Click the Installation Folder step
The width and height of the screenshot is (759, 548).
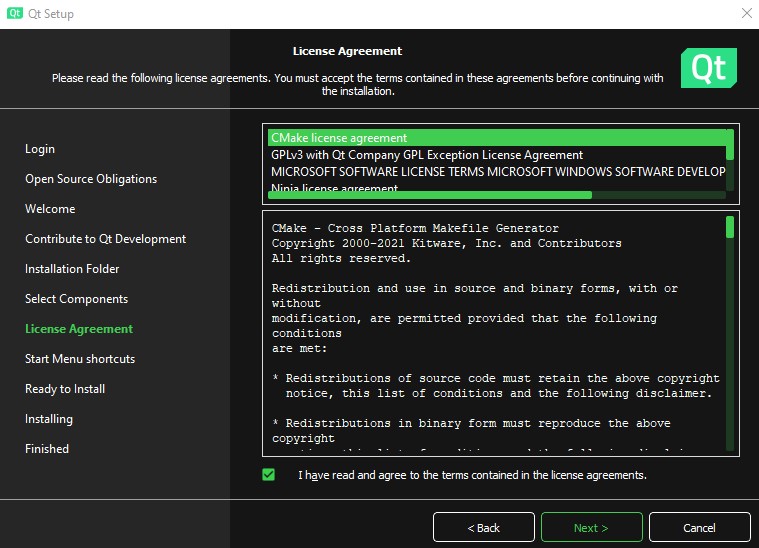tap(72, 269)
